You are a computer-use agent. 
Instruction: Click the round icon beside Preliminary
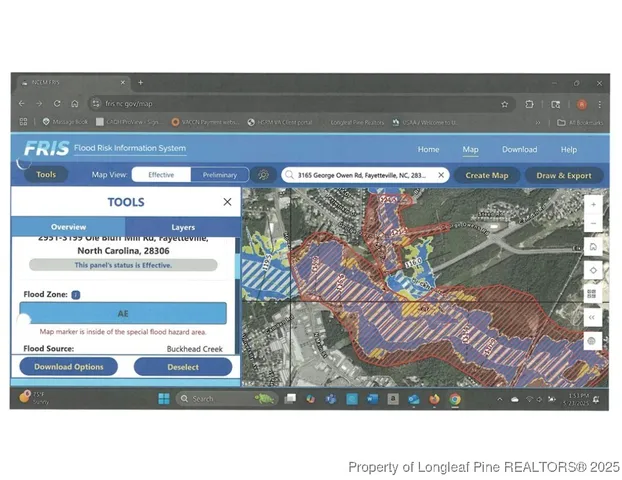pyautogui.click(x=262, y=175)
